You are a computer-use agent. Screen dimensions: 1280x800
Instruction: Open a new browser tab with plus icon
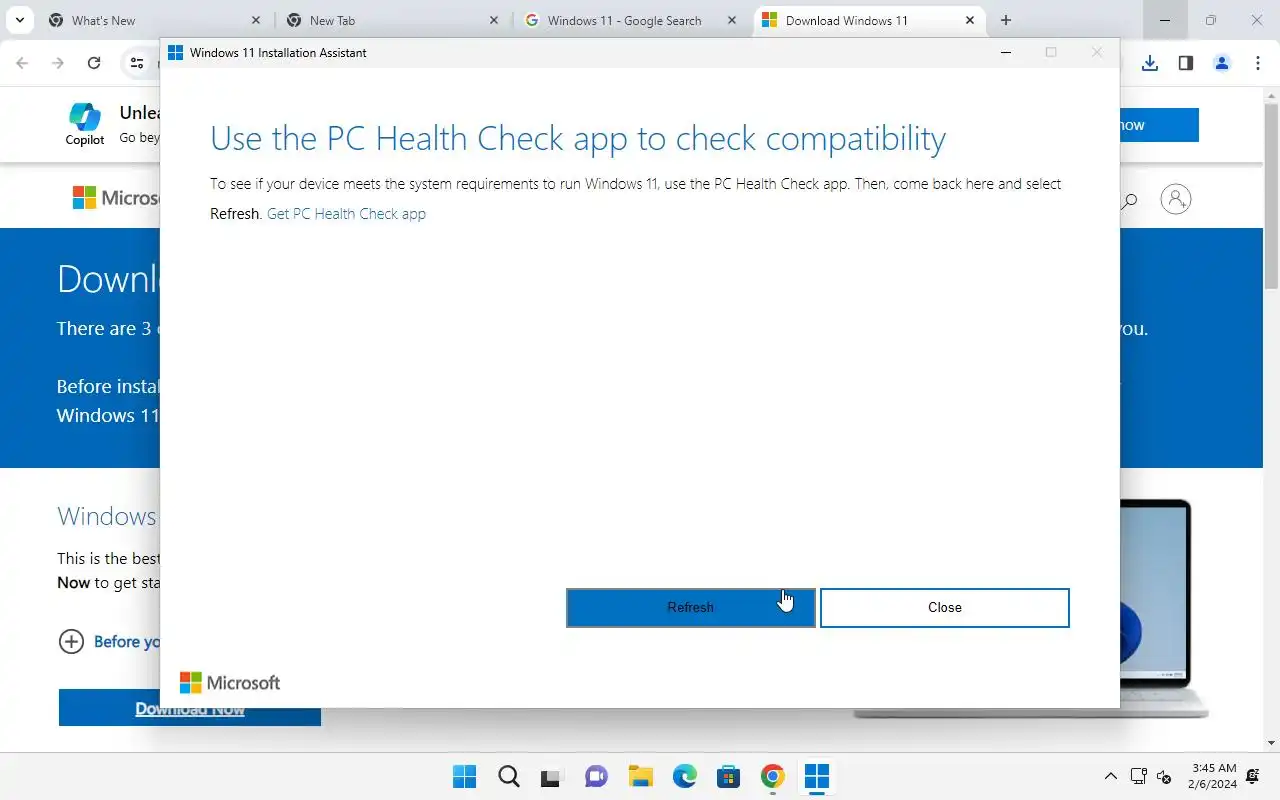point(1006,20)
